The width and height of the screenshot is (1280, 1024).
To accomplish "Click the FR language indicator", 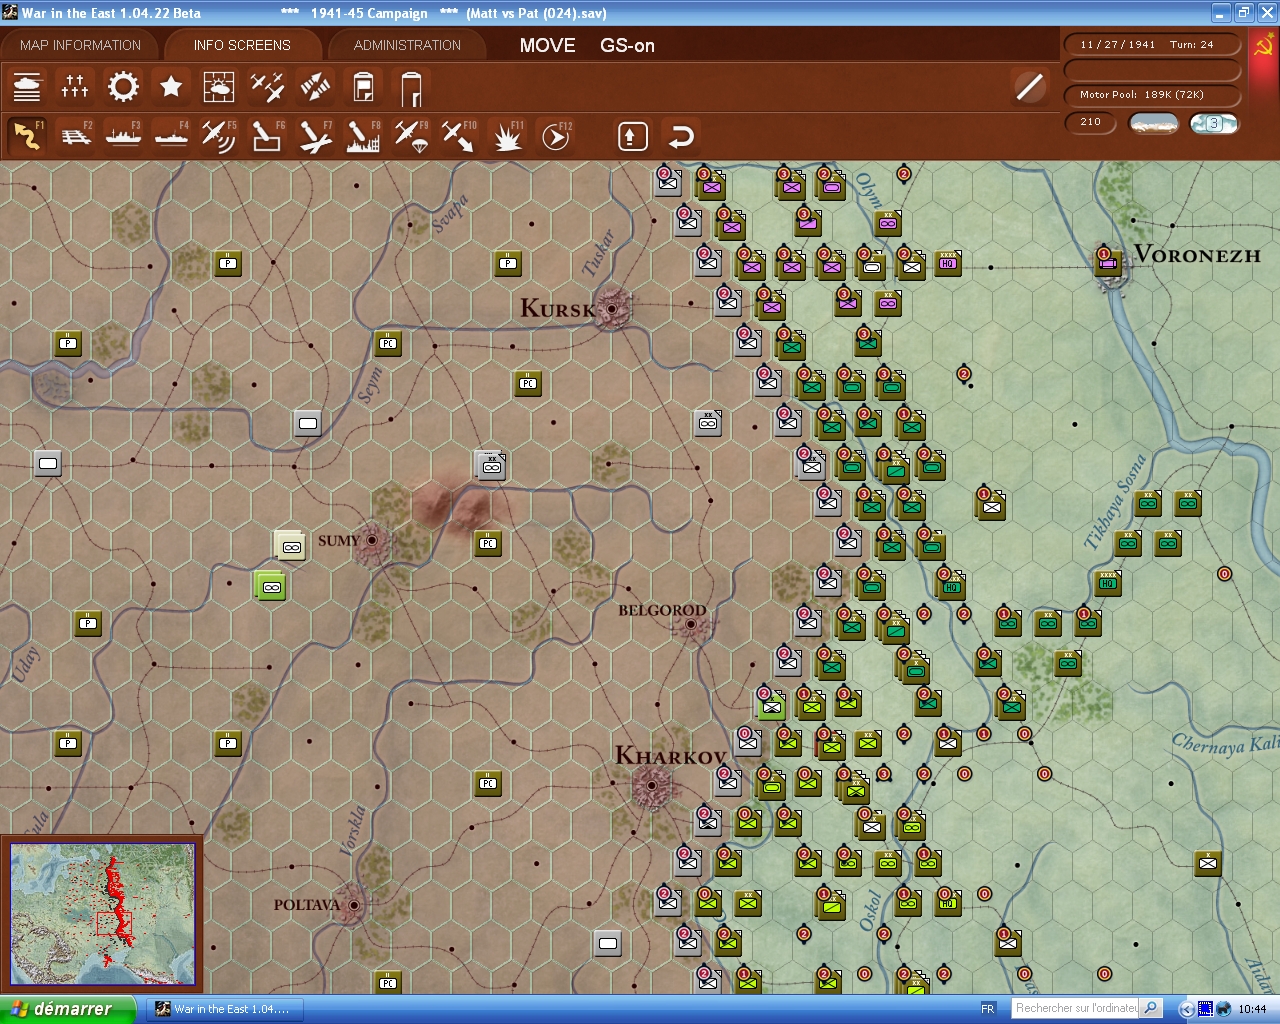I will click(x=988, y=1009).
